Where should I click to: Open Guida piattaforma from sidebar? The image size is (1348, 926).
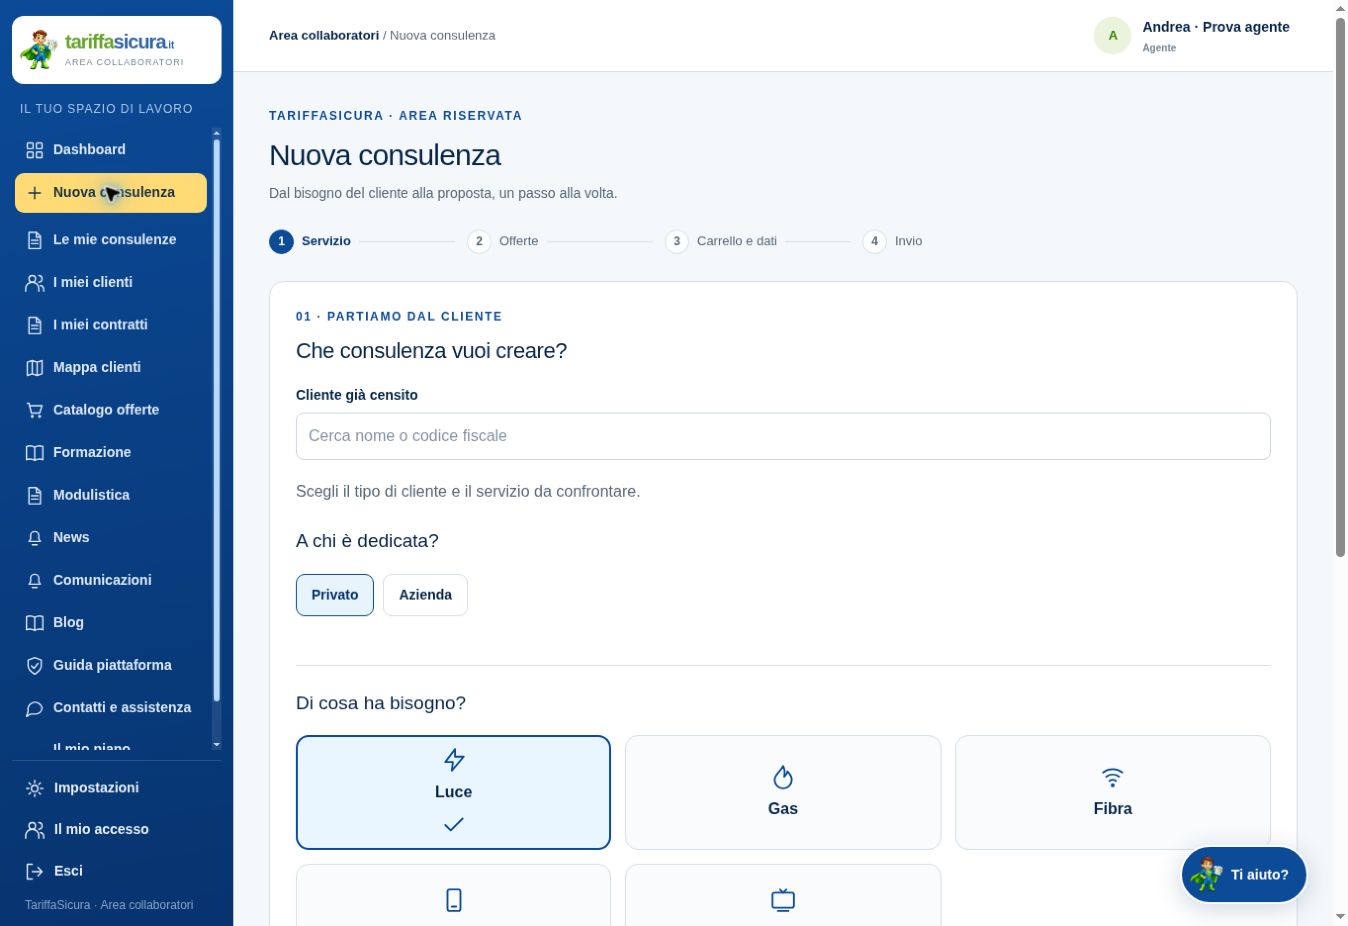pyautogui.click(x=111, y=666)
